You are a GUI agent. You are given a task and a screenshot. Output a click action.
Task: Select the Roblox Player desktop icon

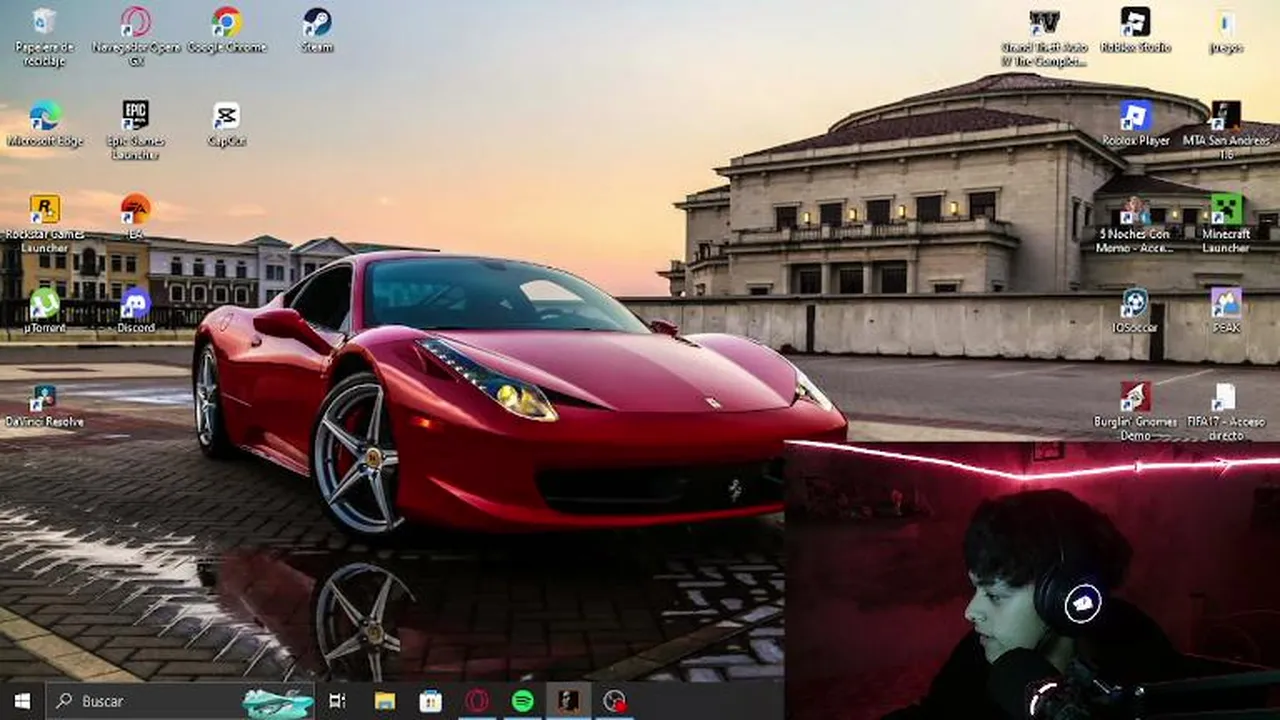(x=1135, y=124)
